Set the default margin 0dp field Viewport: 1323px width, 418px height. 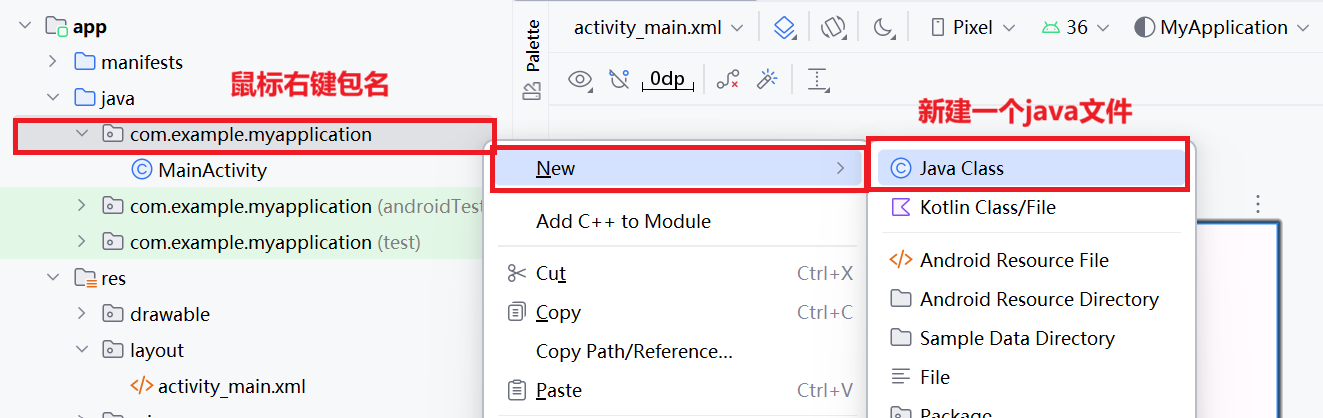tap(667, 79)
